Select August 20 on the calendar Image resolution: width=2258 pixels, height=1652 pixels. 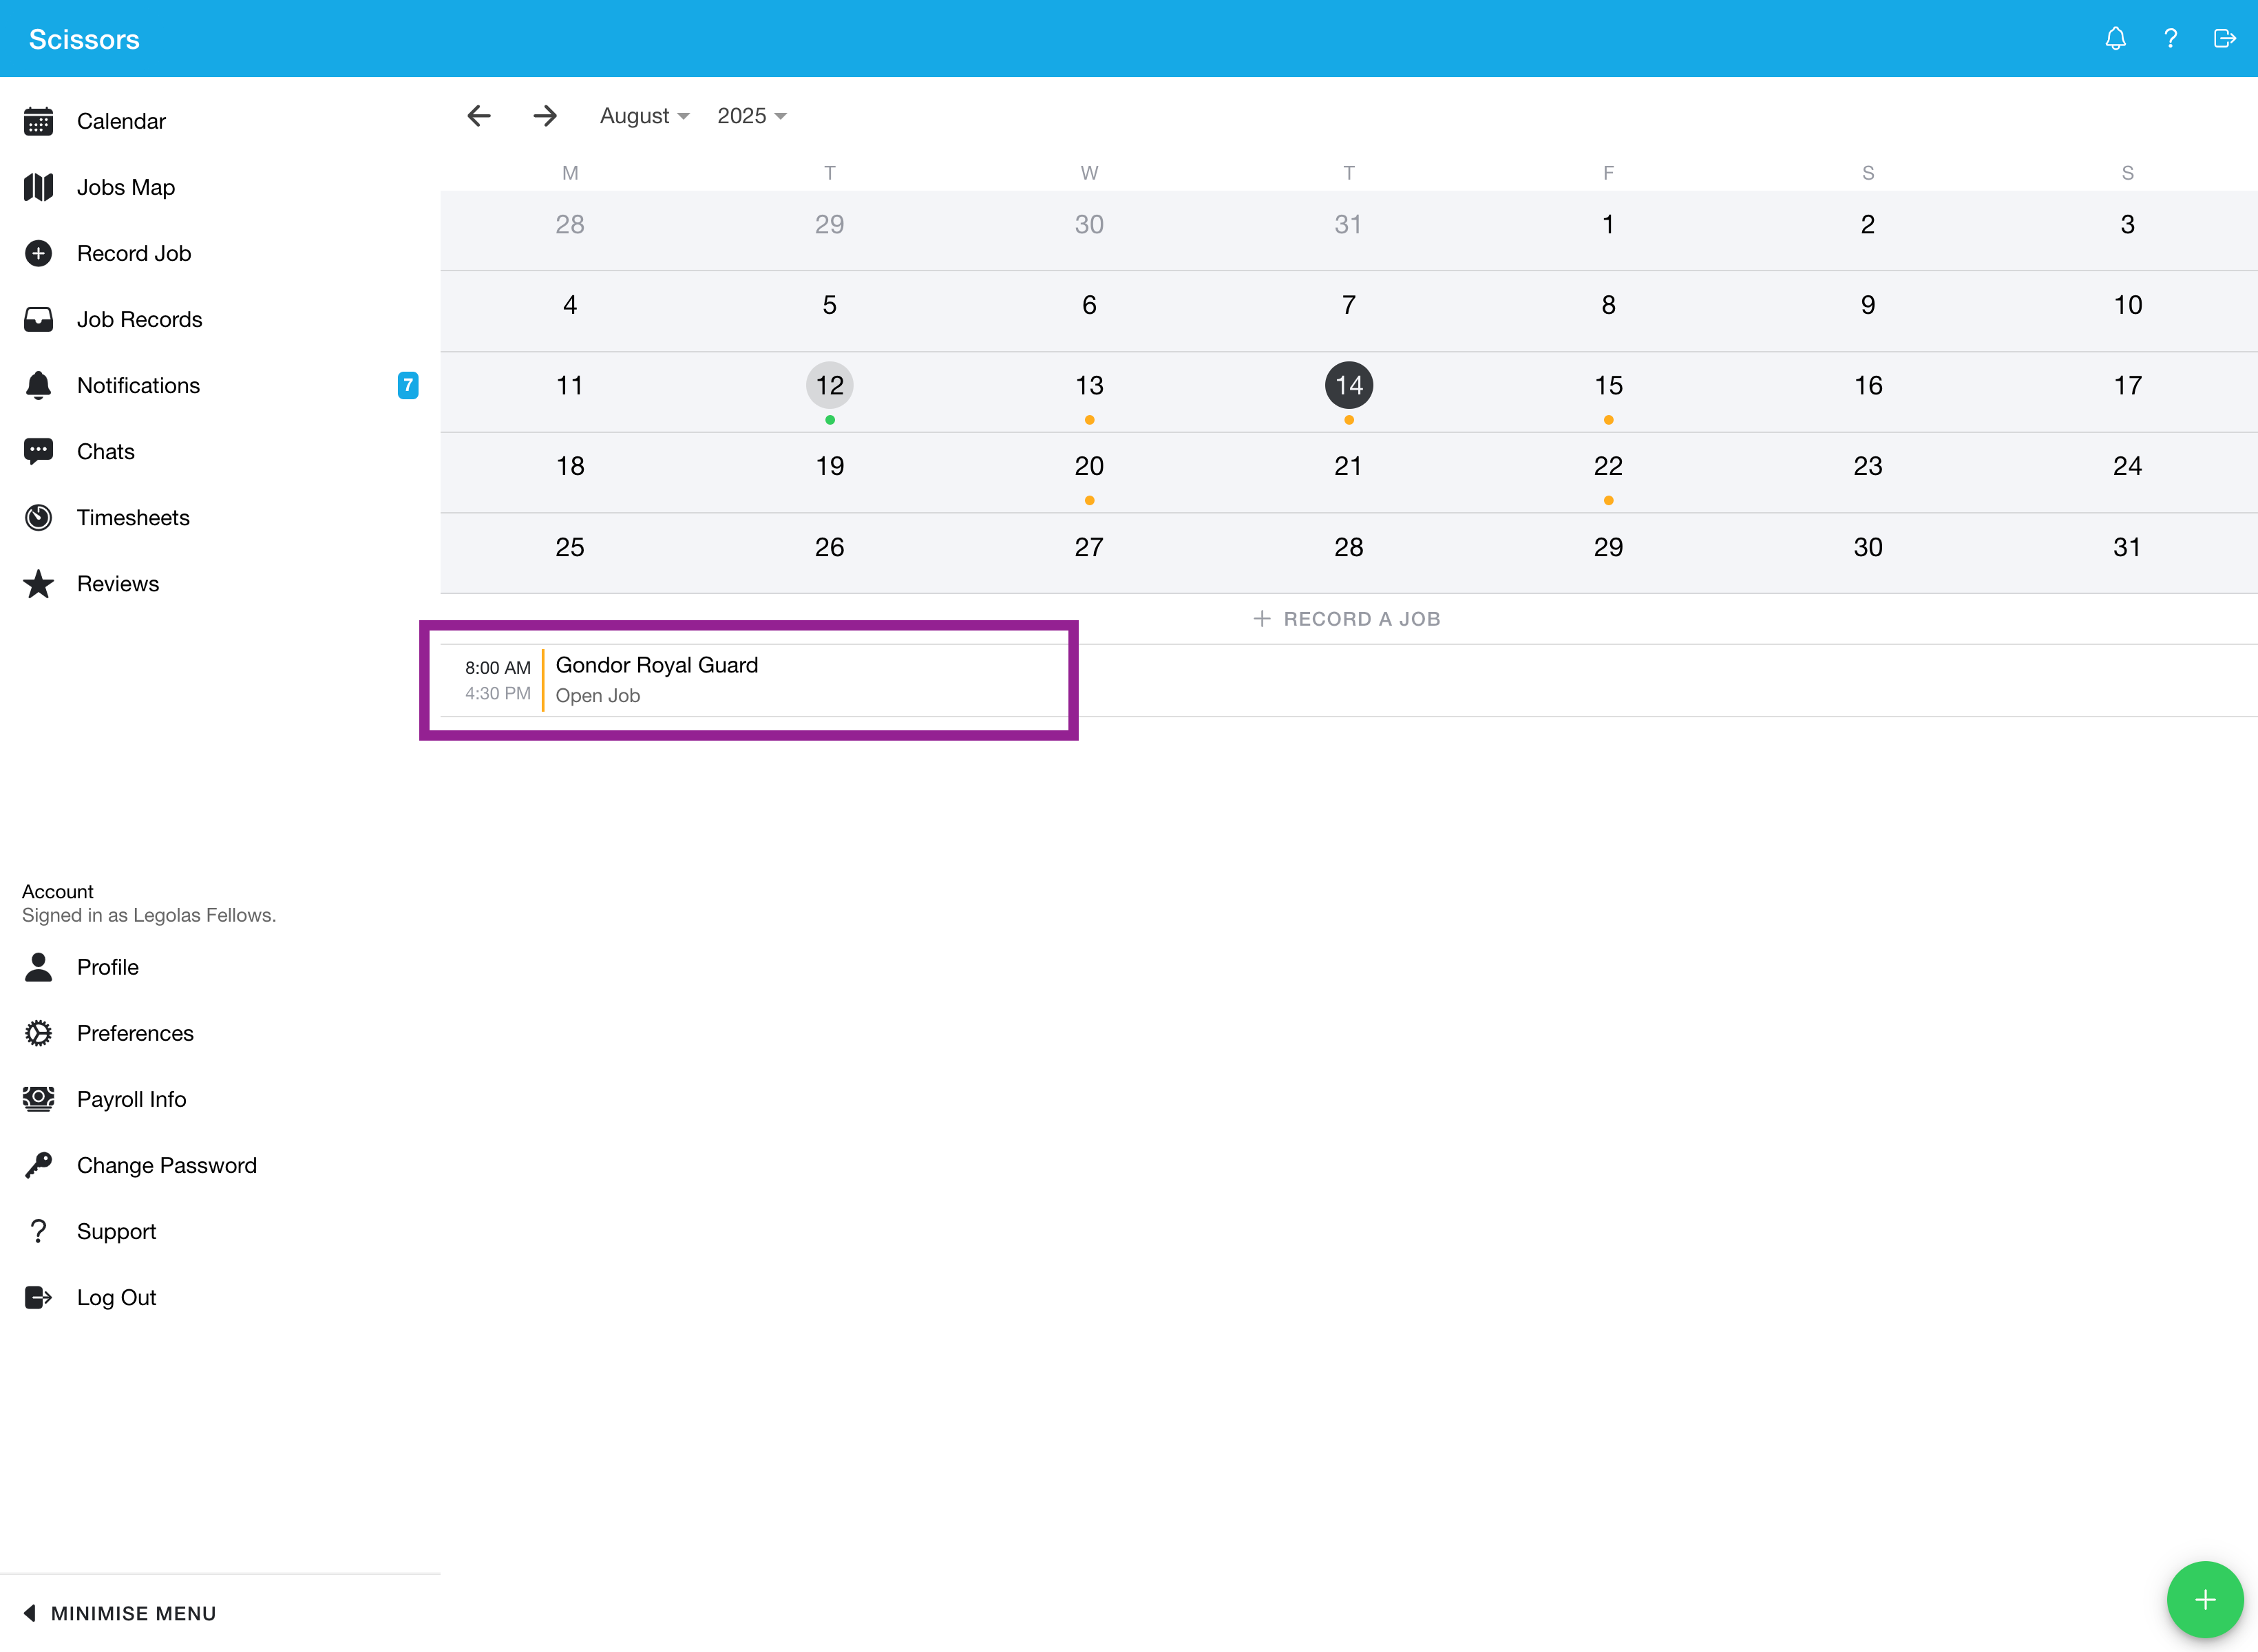click(1089, 467)
